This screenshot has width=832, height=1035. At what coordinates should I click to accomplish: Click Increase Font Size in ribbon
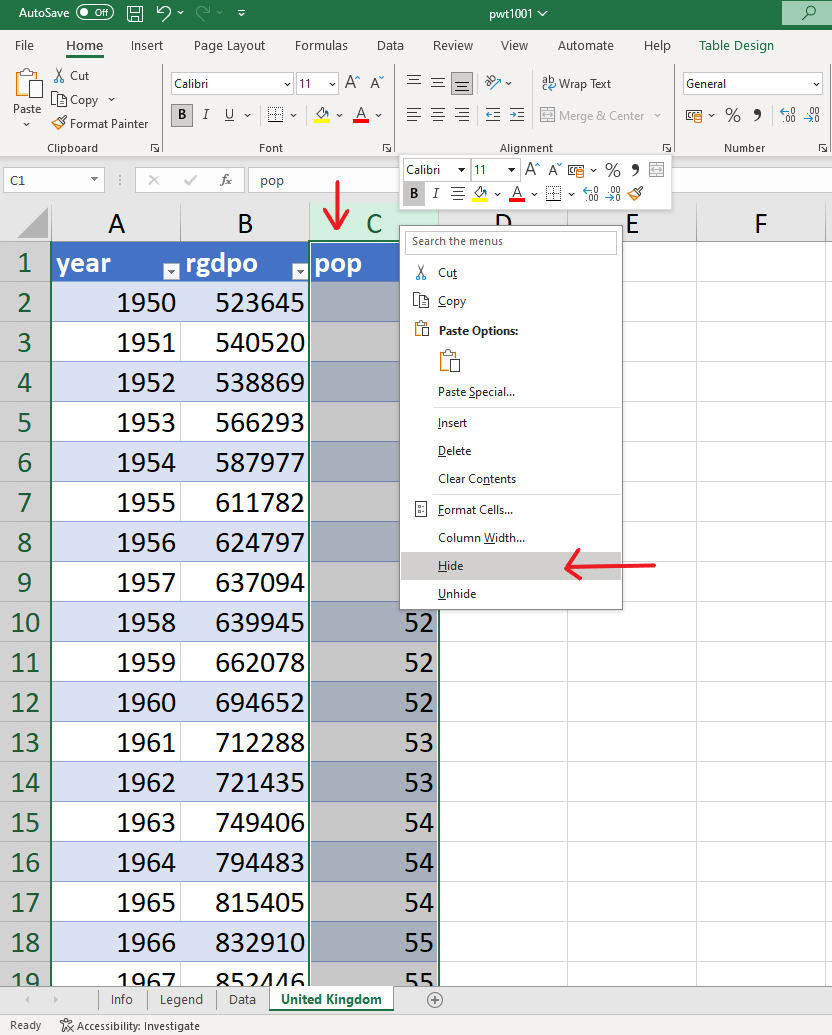(354, 84)
